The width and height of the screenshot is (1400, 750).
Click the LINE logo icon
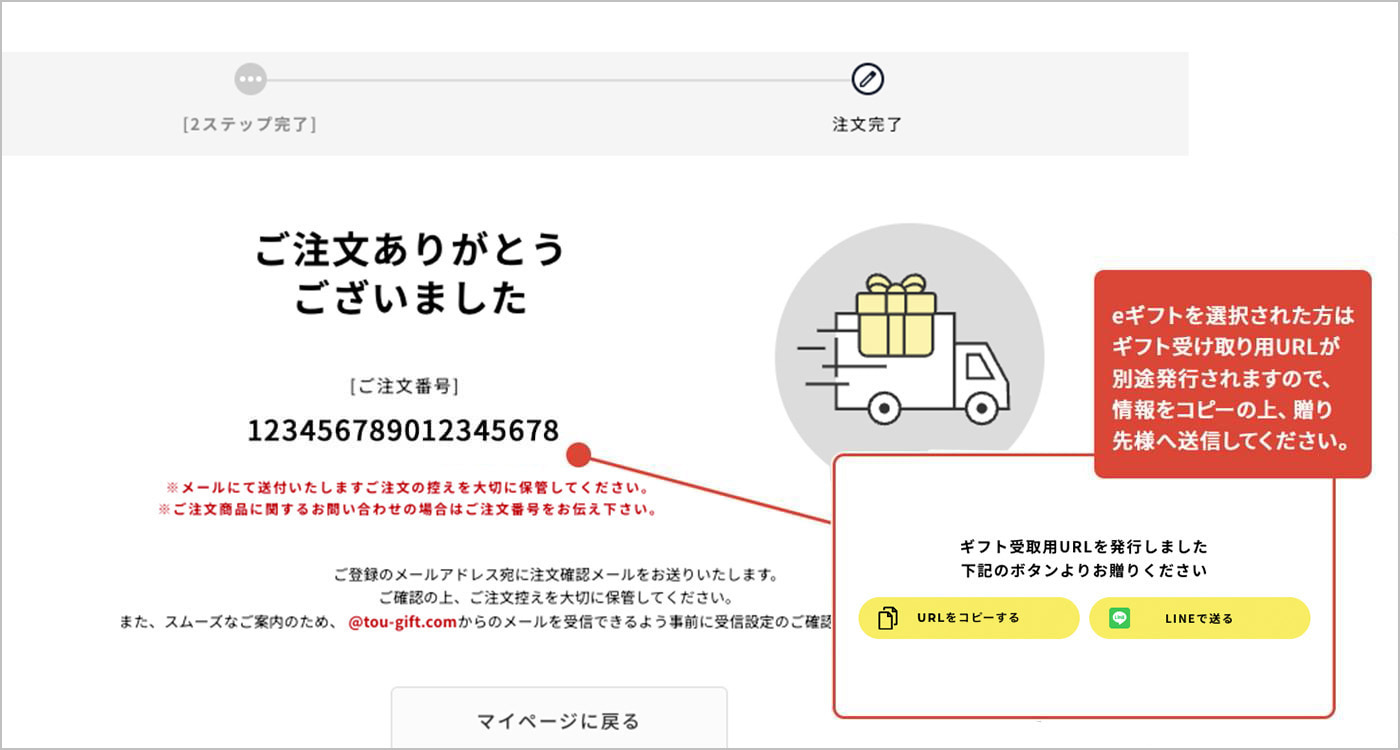pyautogui.click(x=1119, y=618)
